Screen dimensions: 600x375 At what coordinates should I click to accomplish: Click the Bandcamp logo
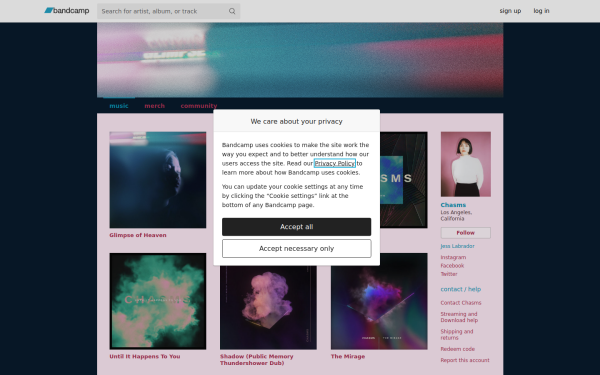(67, 11)
